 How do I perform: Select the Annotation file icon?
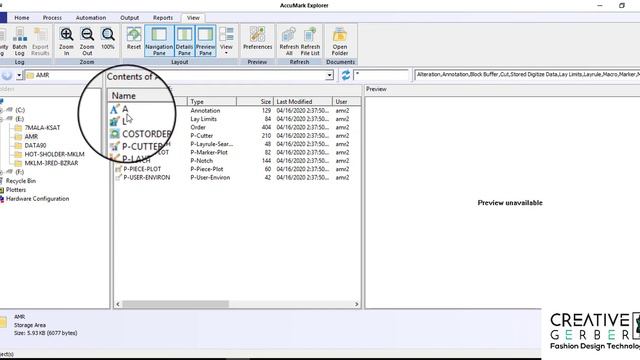115,109
